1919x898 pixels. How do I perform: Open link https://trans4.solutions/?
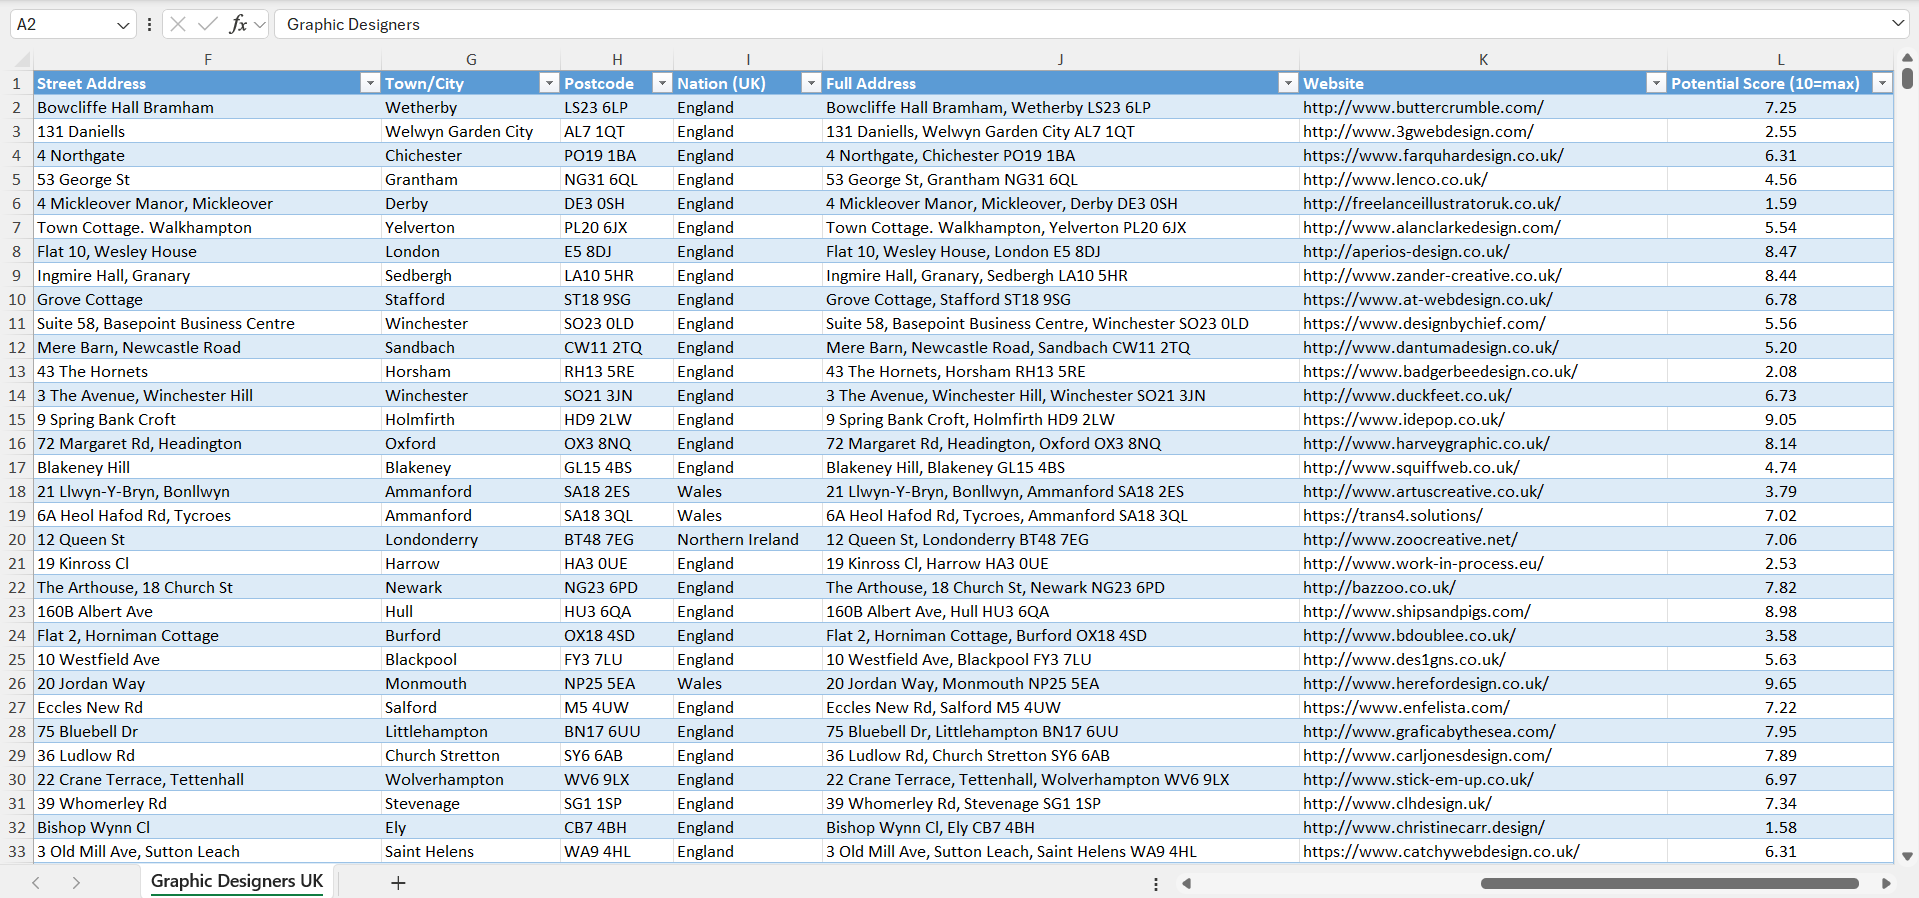click(1392, 516)
